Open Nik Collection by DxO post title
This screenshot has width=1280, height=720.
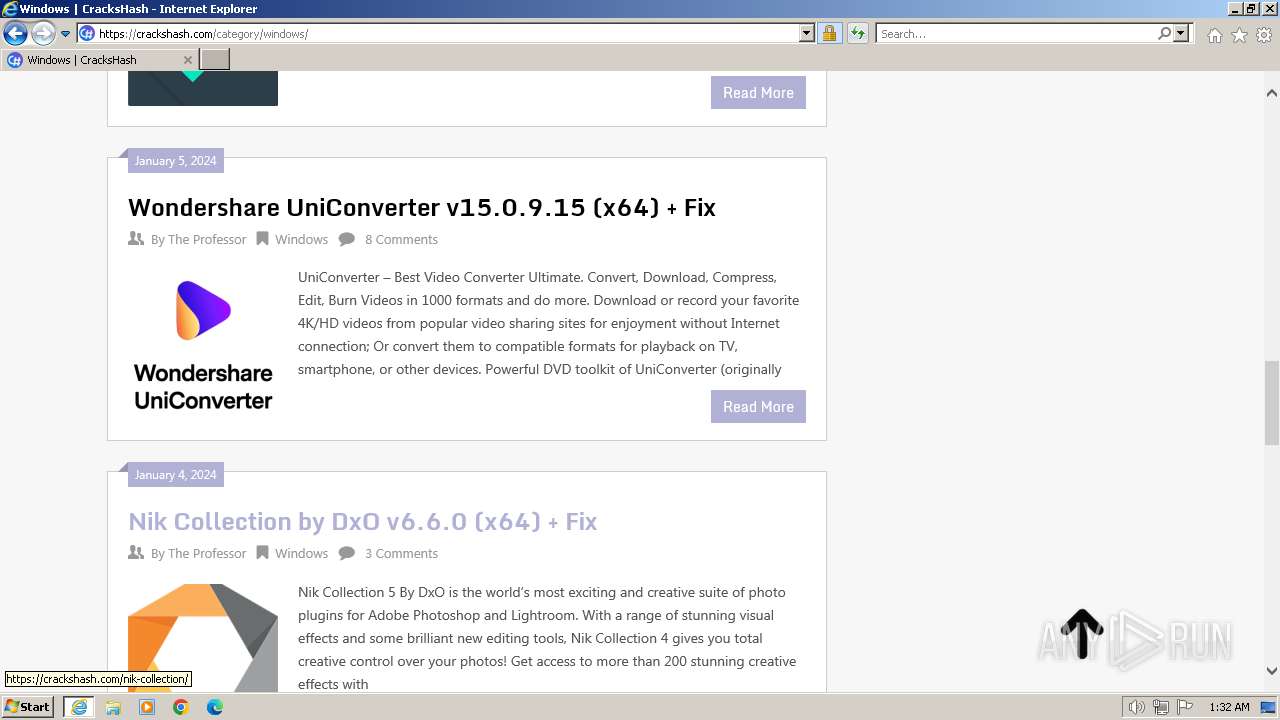[x=363, y=521]
